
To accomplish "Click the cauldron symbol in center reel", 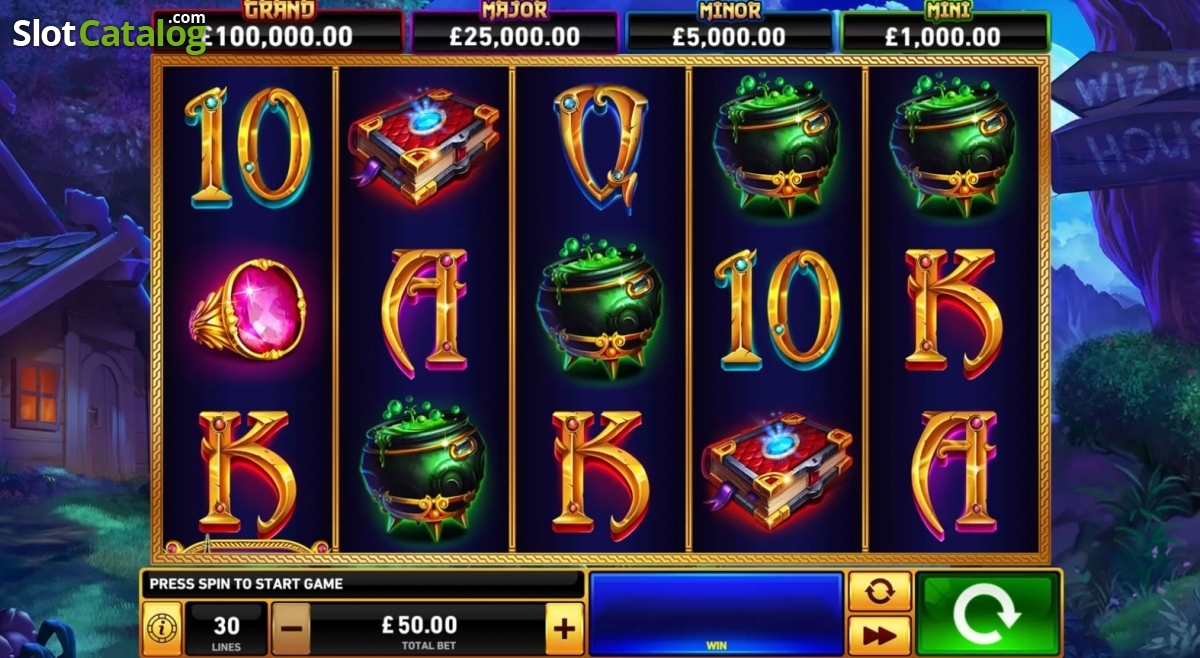I will tap(599, 305).
